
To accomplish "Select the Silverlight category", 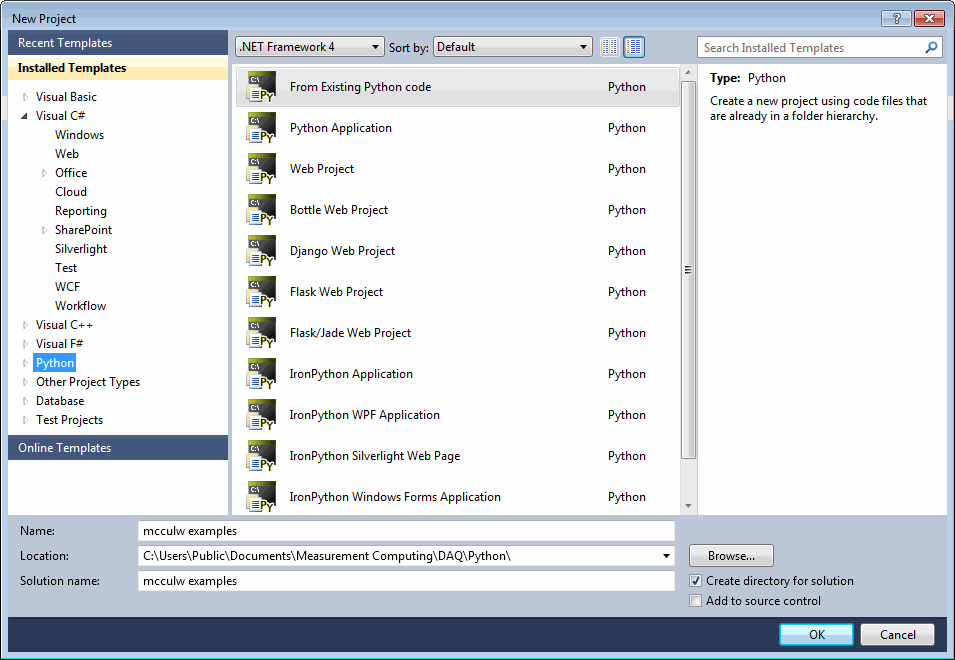I will (81, 248).
